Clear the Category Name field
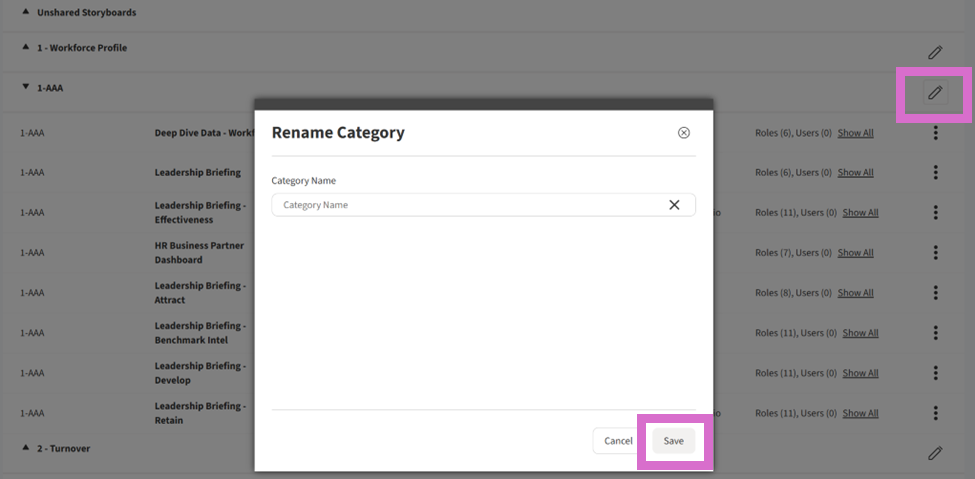Screen dimensions: 975x479 [674, 205]
